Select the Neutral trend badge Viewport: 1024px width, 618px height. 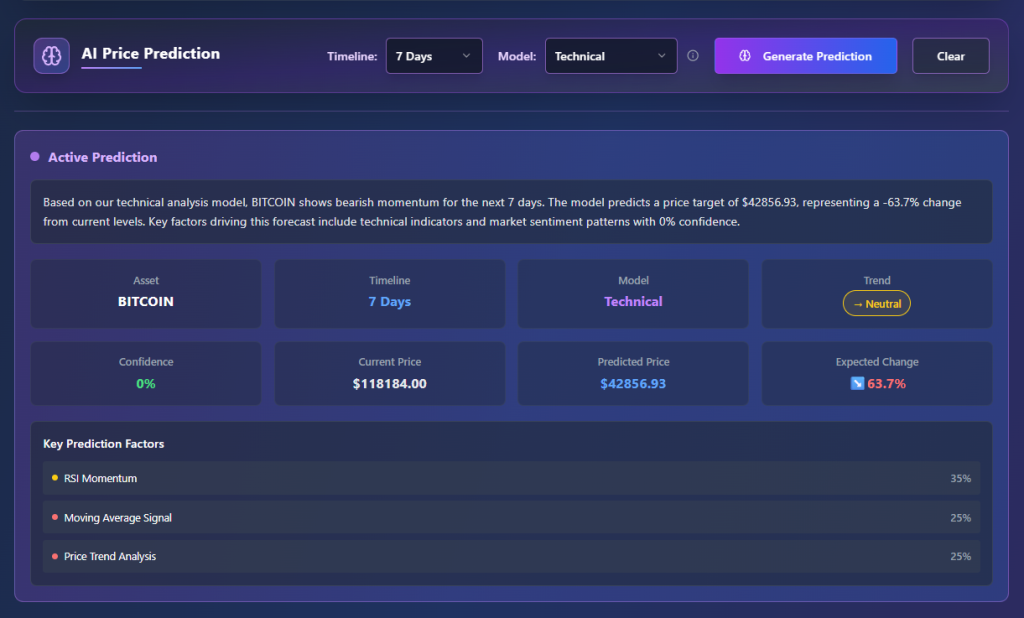tap(877, 303)
